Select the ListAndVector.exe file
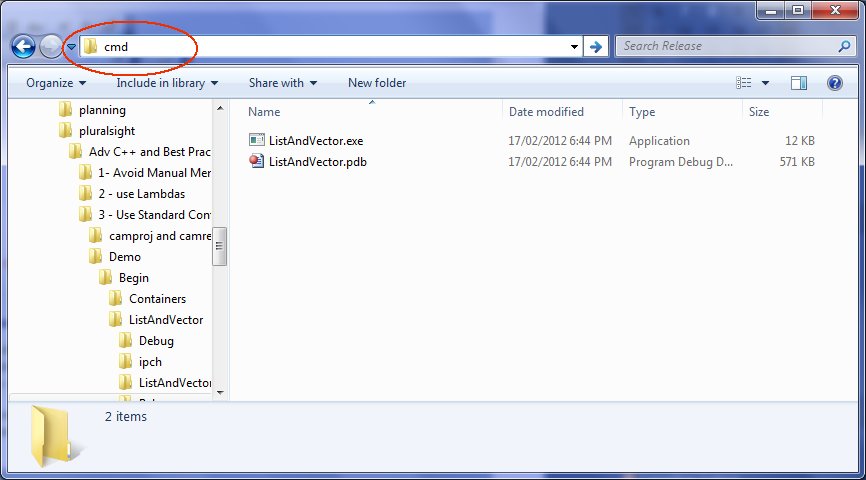 click(316, 141)
